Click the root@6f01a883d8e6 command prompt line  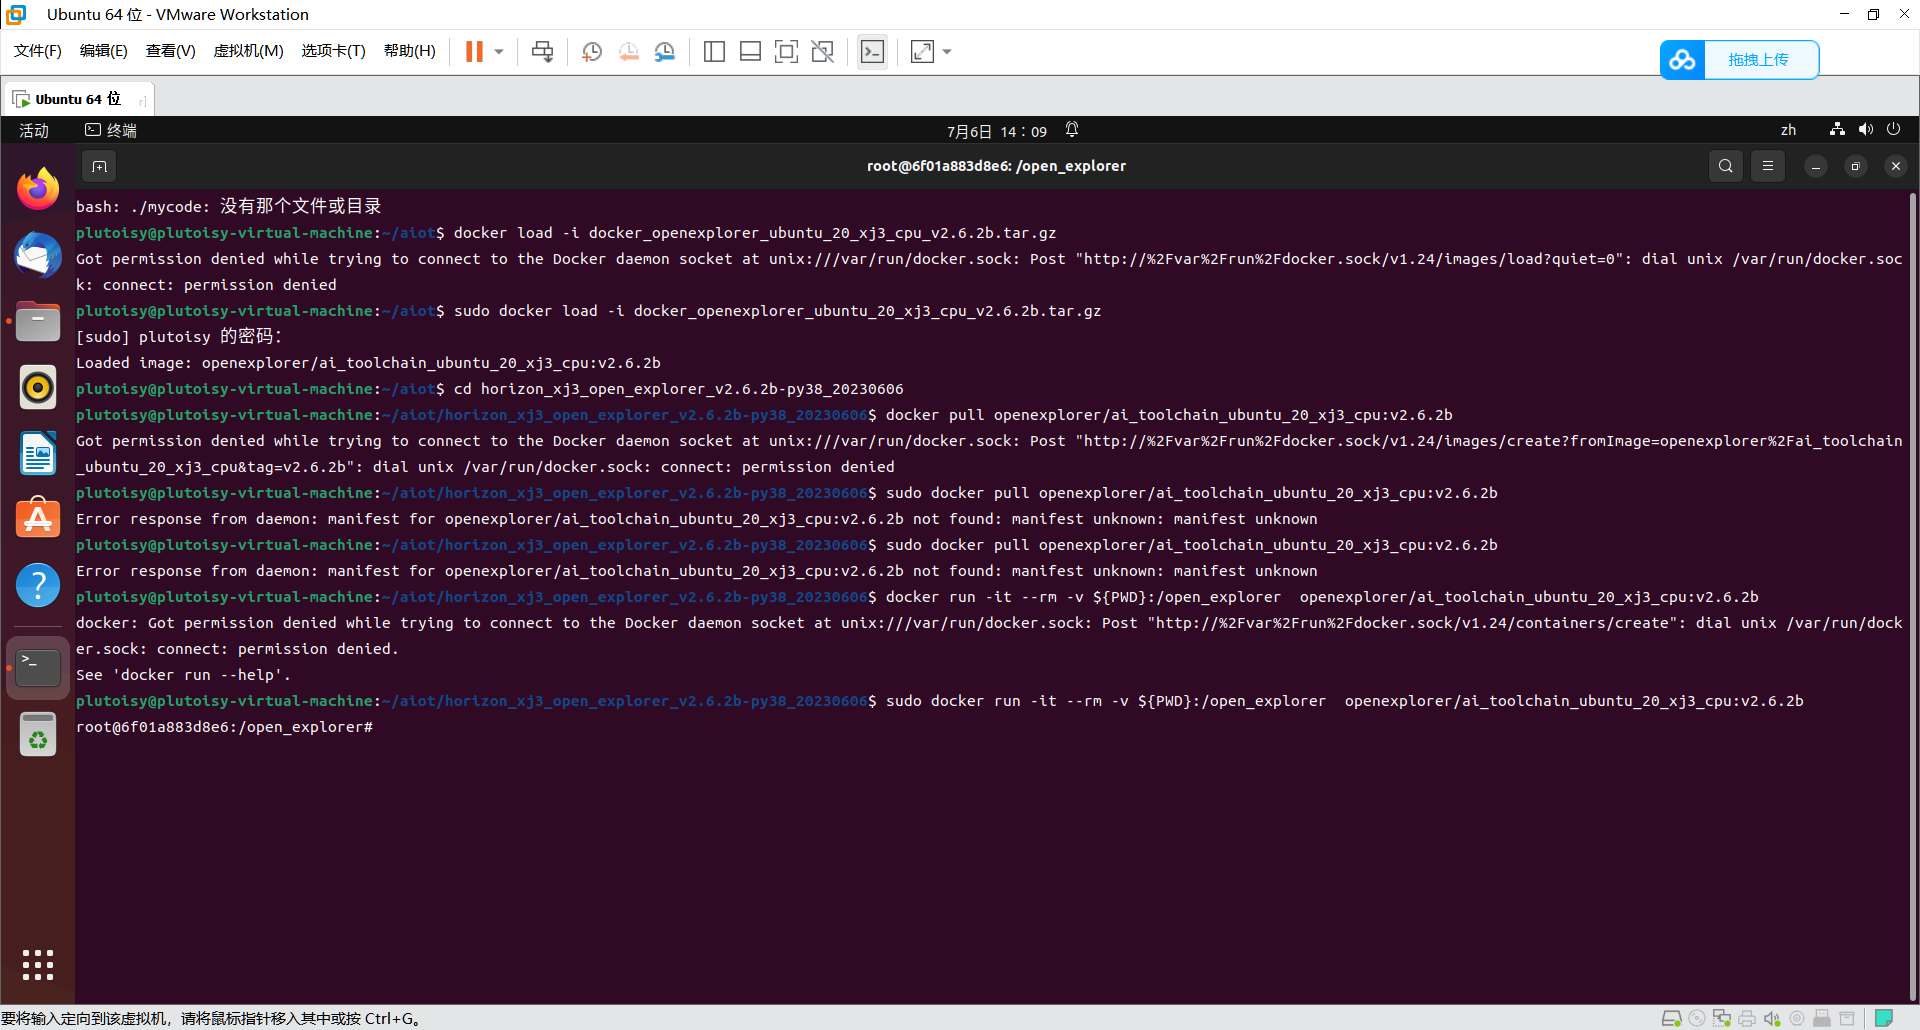[224, 727]
